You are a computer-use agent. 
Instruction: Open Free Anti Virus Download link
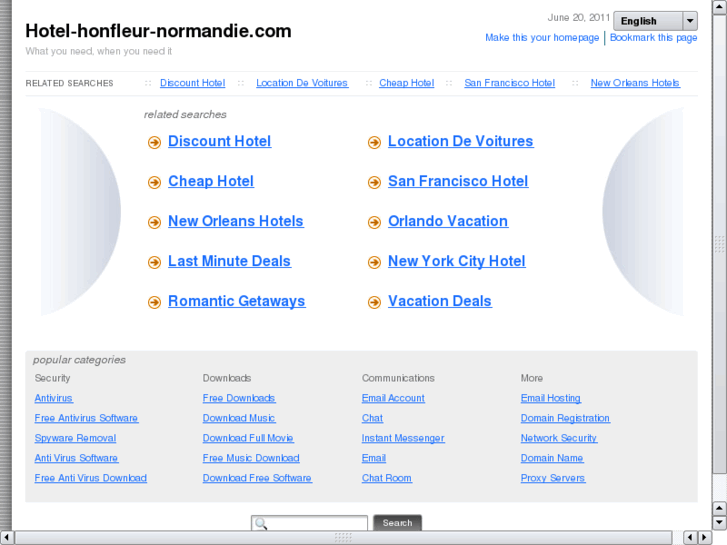click(x=90, y=478)
